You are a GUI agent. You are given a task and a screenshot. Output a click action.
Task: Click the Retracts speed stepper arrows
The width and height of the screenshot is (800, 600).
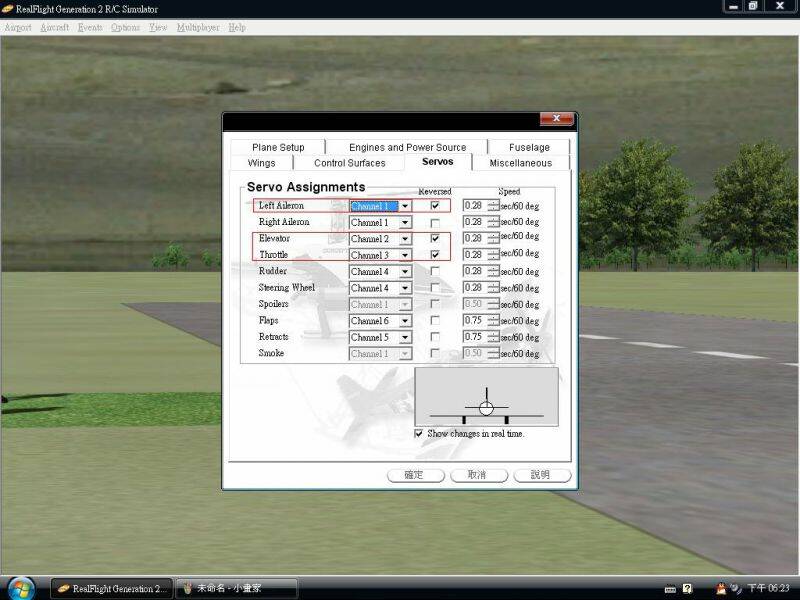[x=493, y=337]
